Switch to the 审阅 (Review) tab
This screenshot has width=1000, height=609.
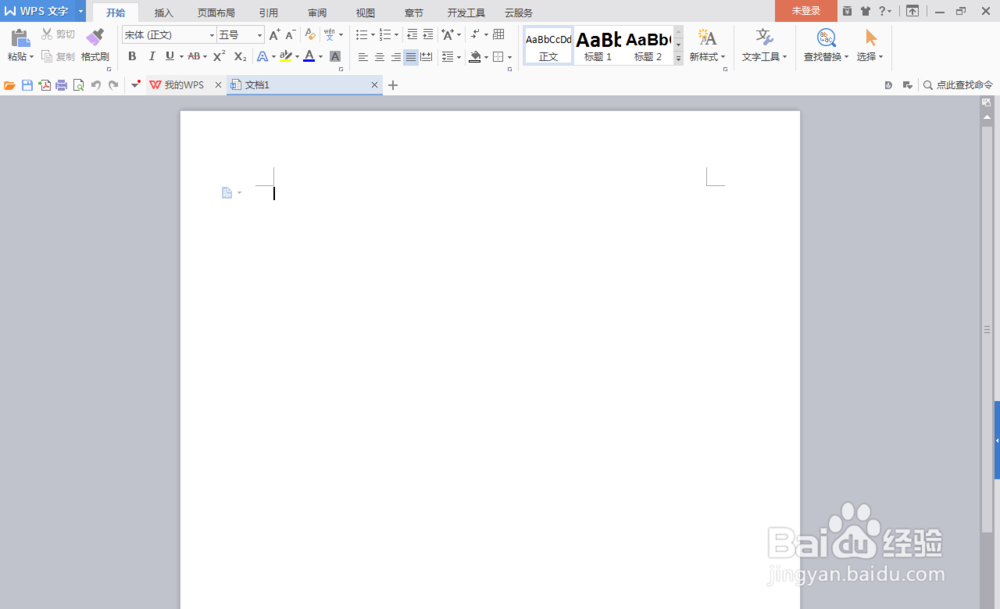(x=317, y=12)
